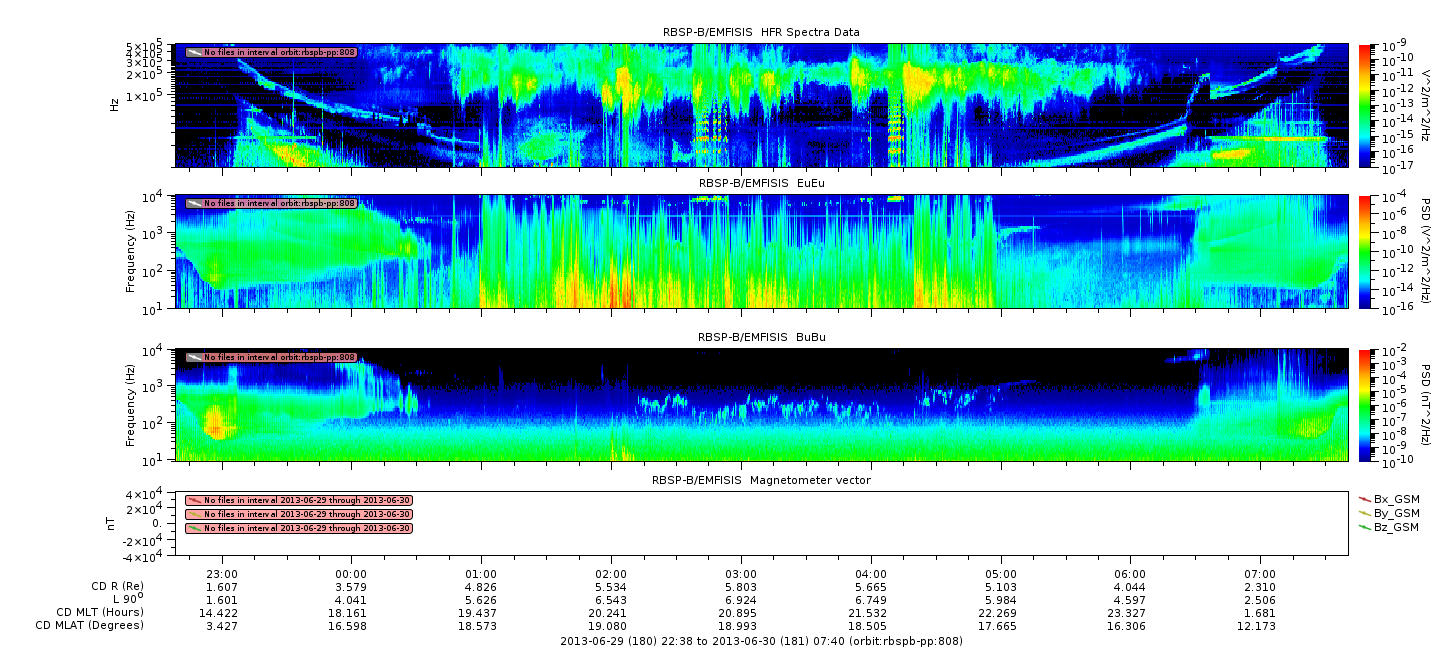Click the 05:00 time axis tick label
The image size is (1447, 658).
(1000, 574)
